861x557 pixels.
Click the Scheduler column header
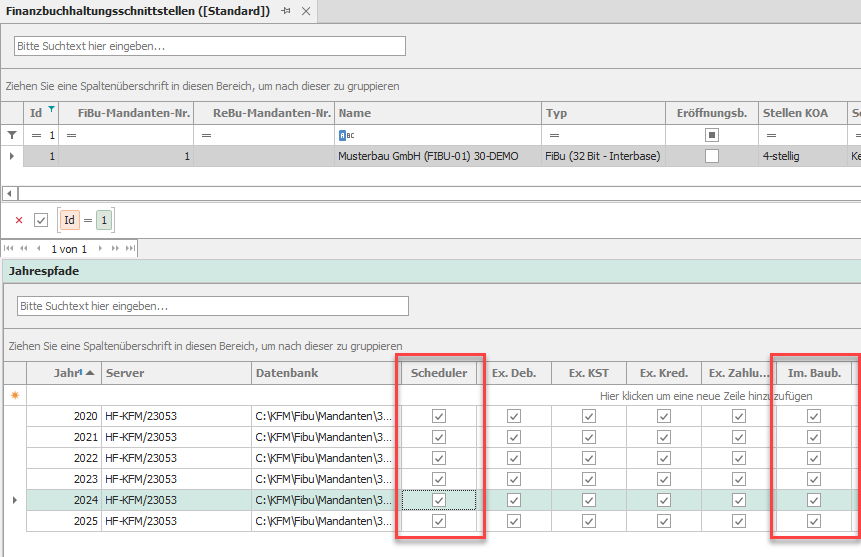[438, 373]
